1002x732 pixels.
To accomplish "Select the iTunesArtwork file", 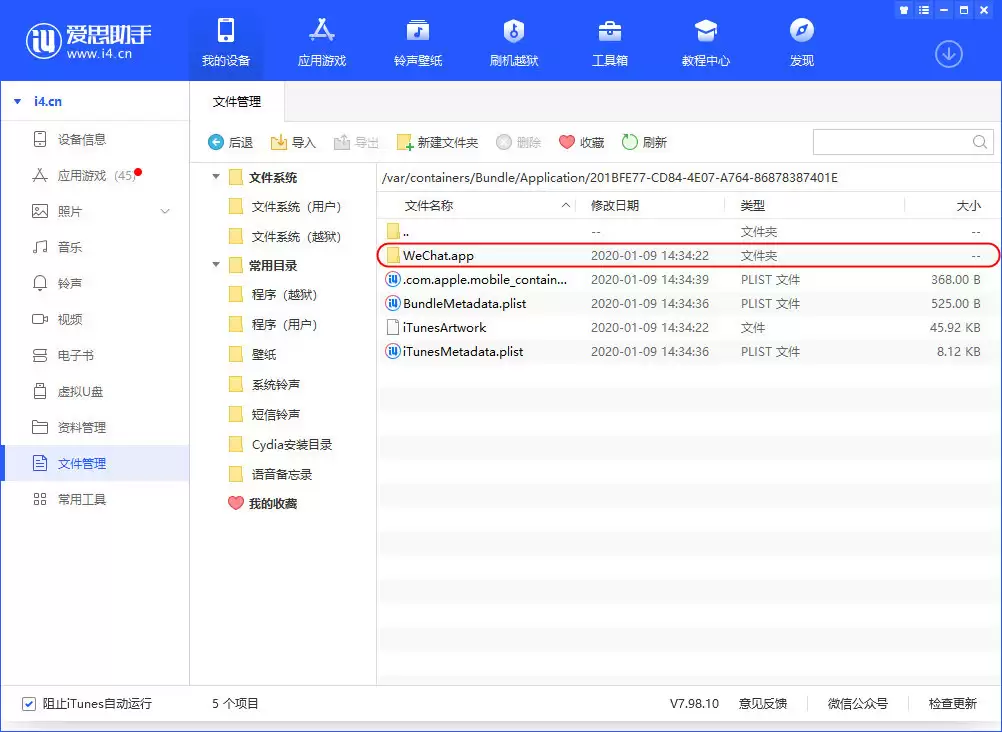I will pos(688,327).
